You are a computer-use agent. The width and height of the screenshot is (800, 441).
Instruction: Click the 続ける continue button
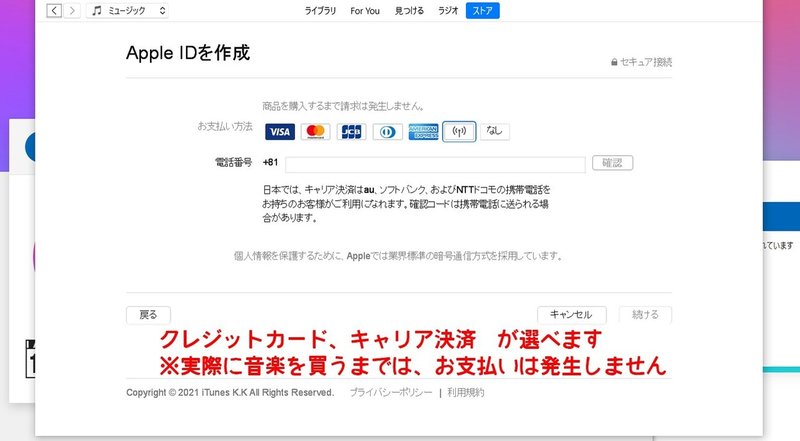point(645,314)
